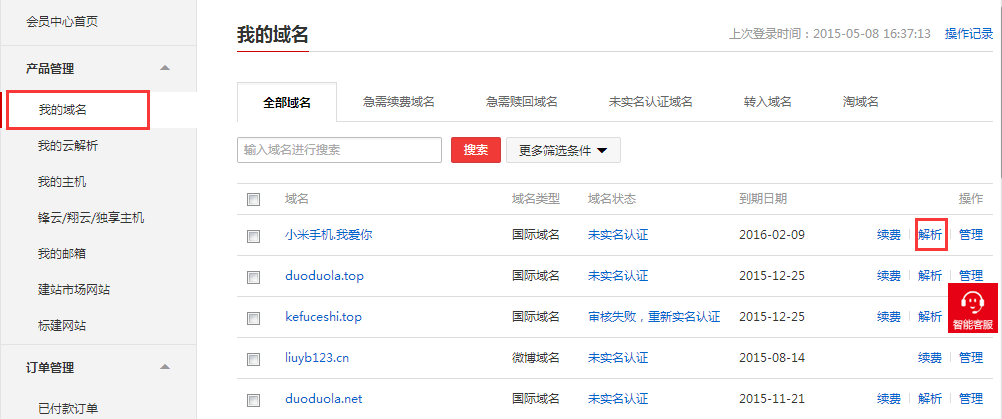The width and height of the screenshot is (1002, 419).
Task: Switch to the 急需续费域名 tab
Action: [398, 102]
